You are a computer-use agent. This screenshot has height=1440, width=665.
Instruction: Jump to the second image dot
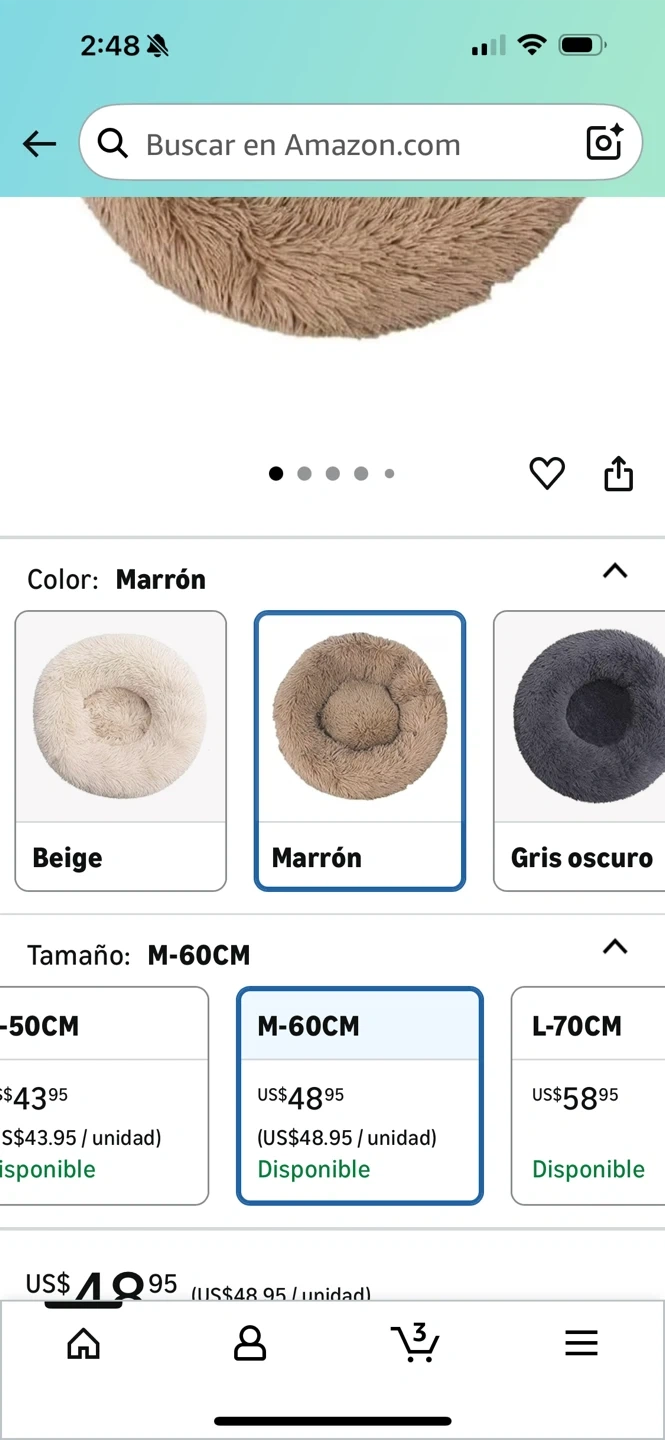coord(304,474)
